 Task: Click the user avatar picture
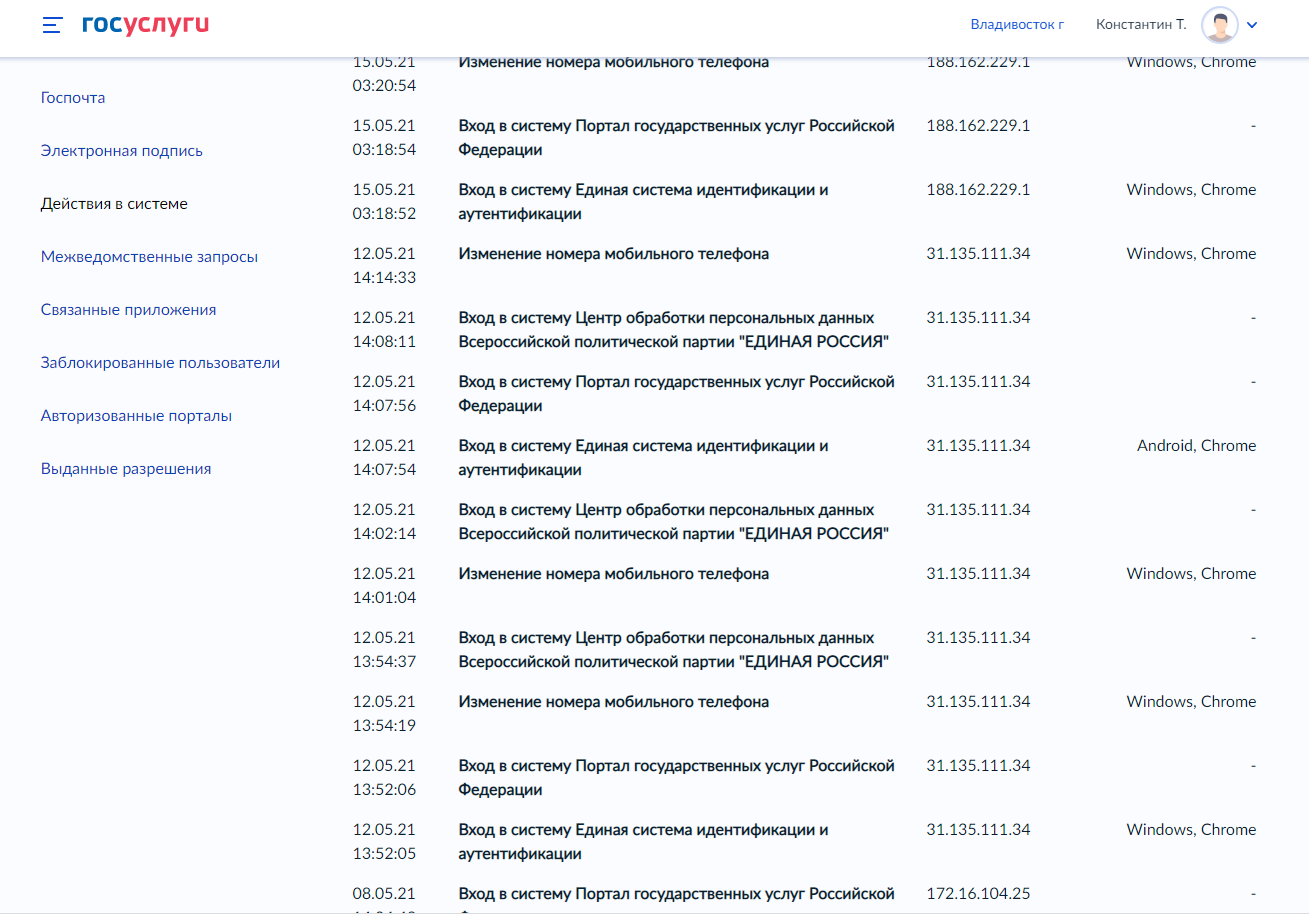(1219, 25)
